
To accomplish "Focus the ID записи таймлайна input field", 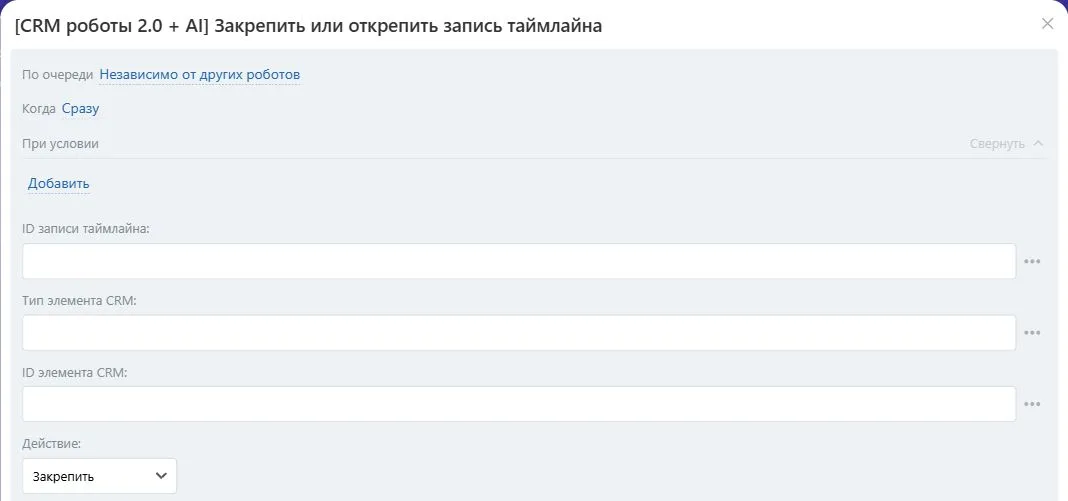I will pyautogui.click(x=519, y=261).
